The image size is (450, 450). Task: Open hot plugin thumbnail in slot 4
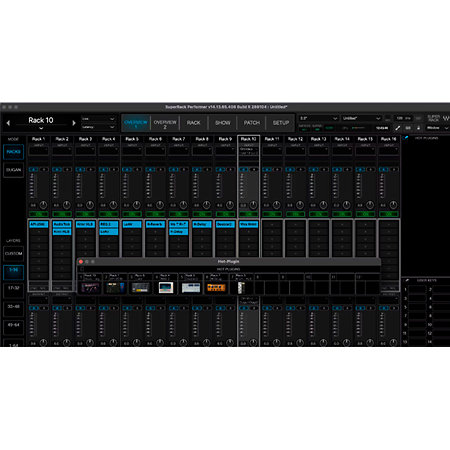coord(166,288)
